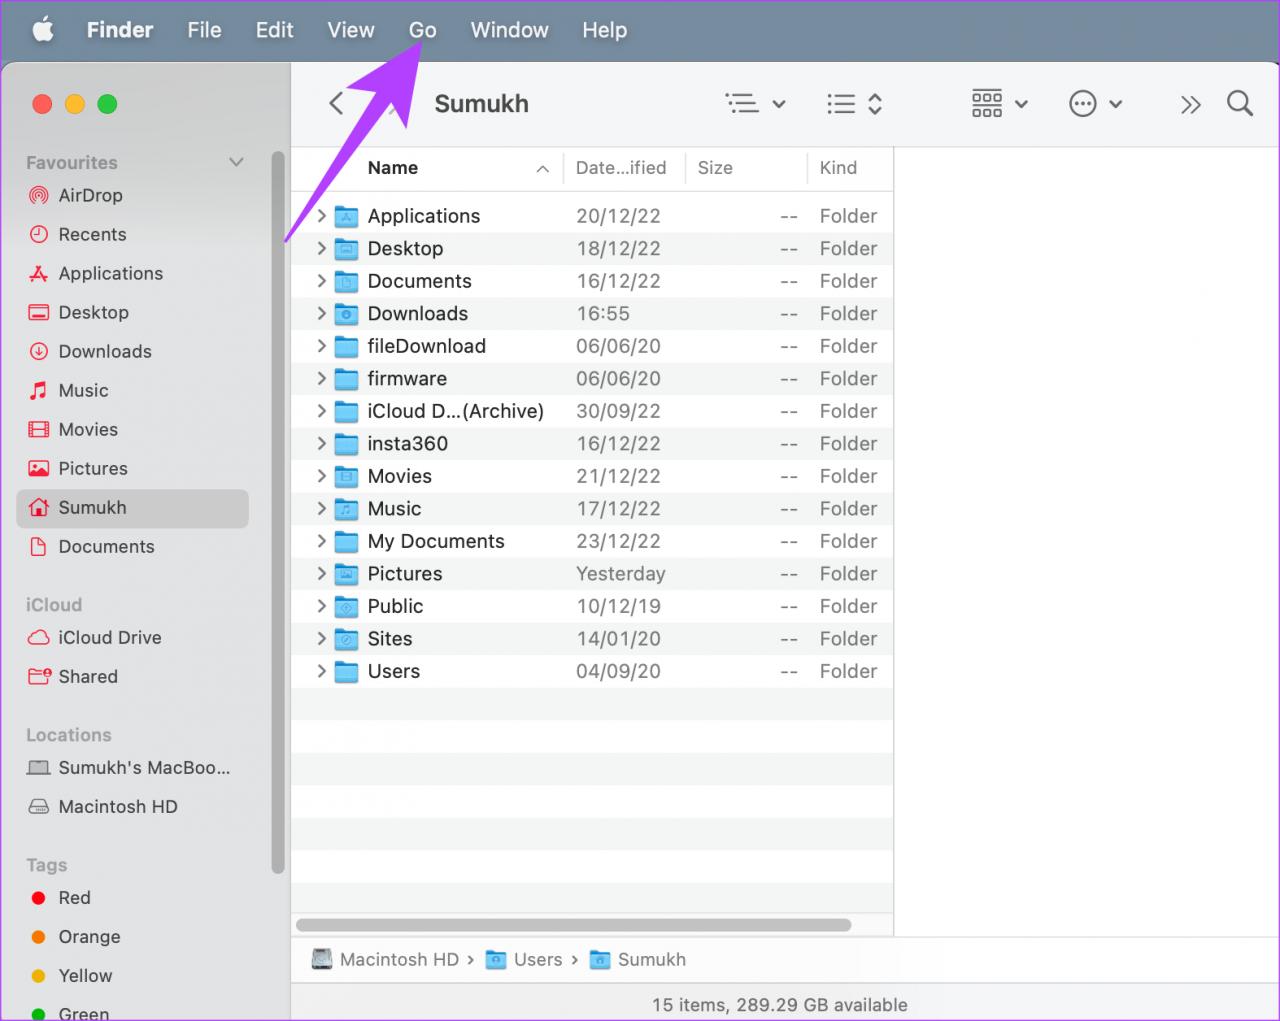1280x1021 pixels.
Task: Go to Macintosh HD in path bar
Action: (386, 960)
